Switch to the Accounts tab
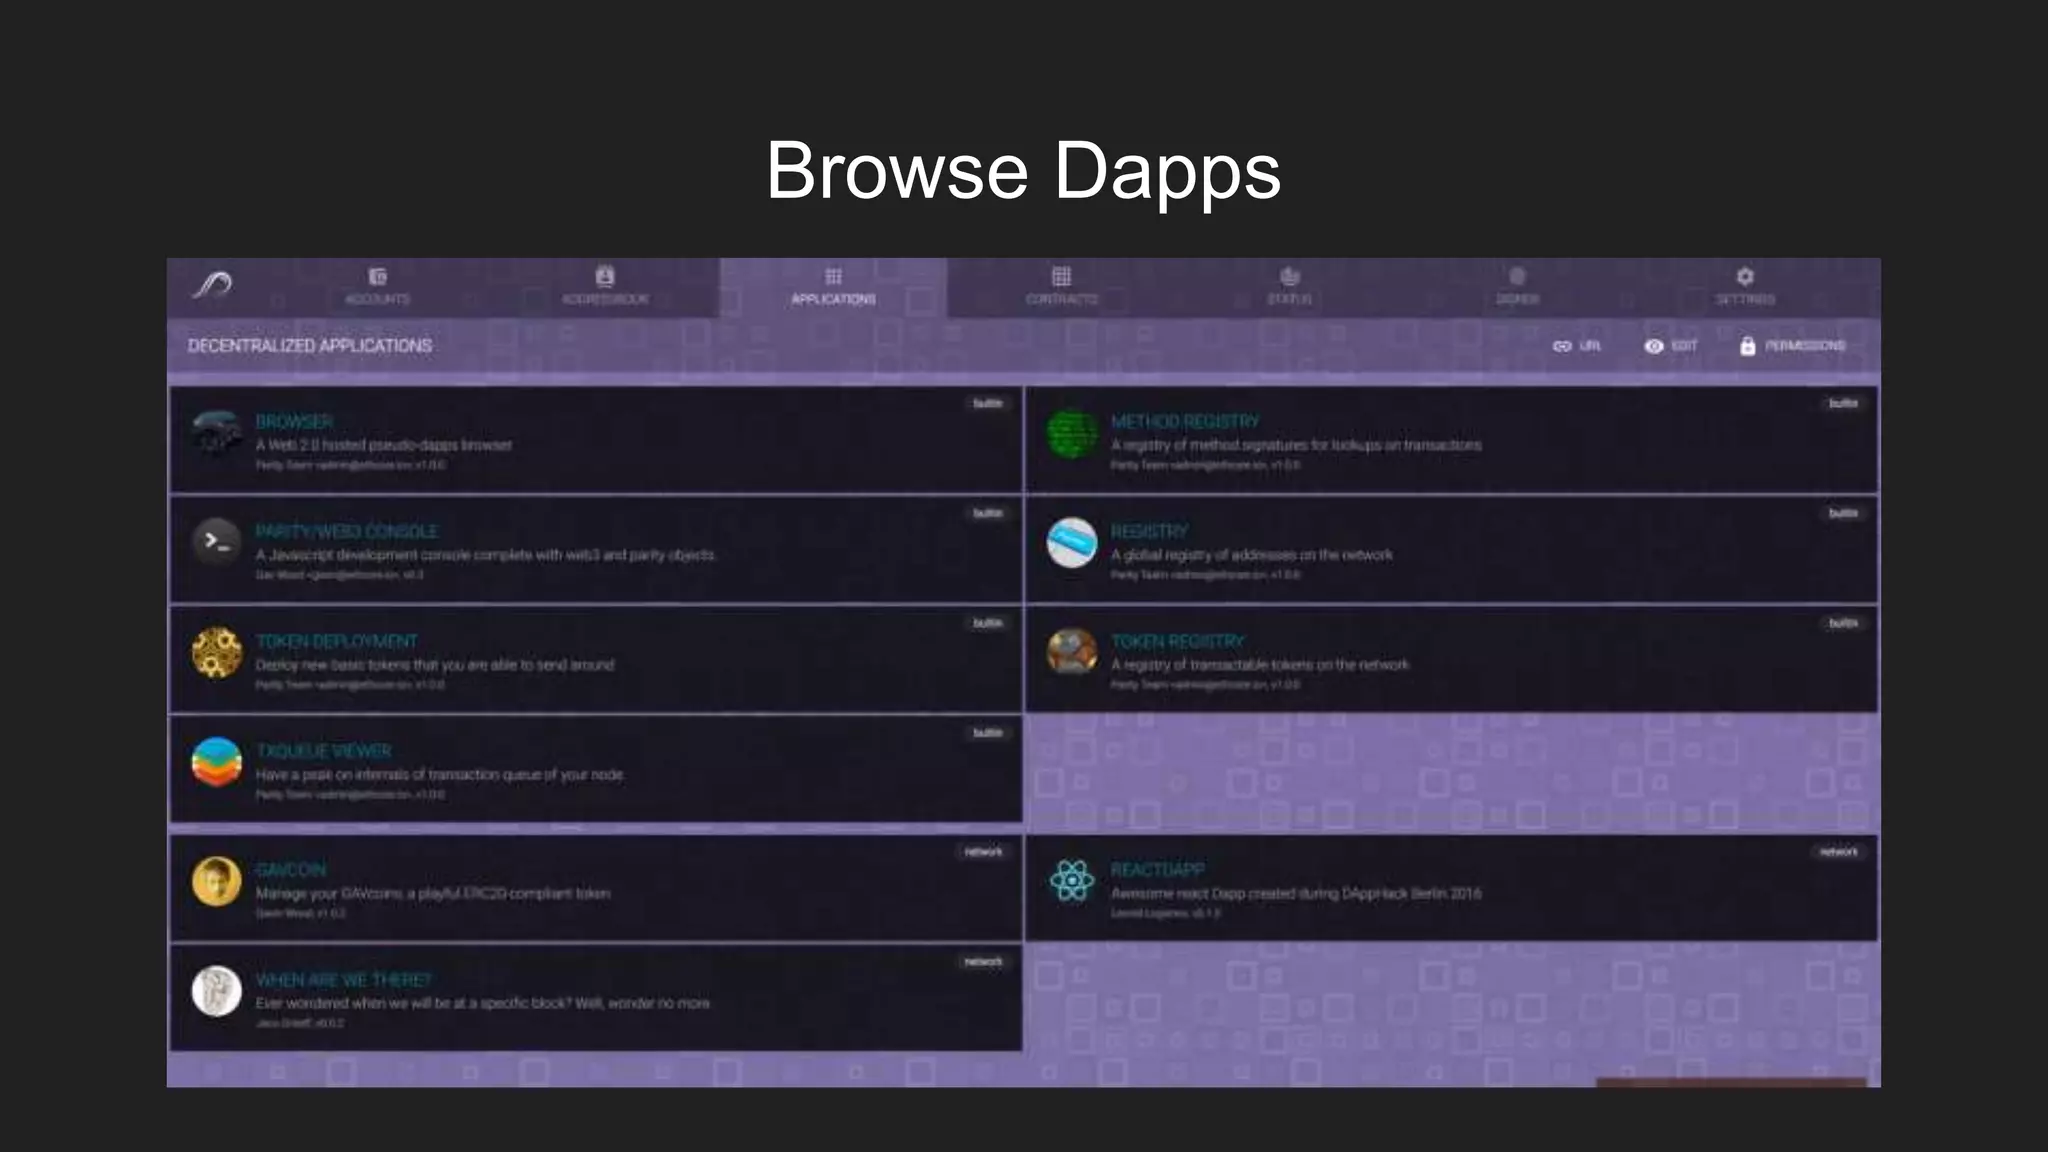2048x1152 pixels. 377,286
